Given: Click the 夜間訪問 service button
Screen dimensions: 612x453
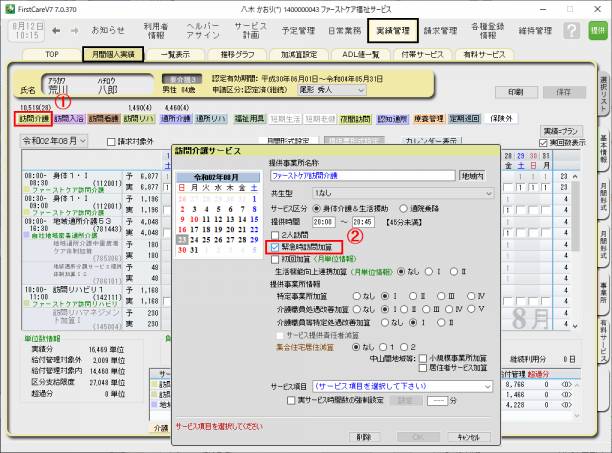Looking at the screenshot, I should click(358, 118).
